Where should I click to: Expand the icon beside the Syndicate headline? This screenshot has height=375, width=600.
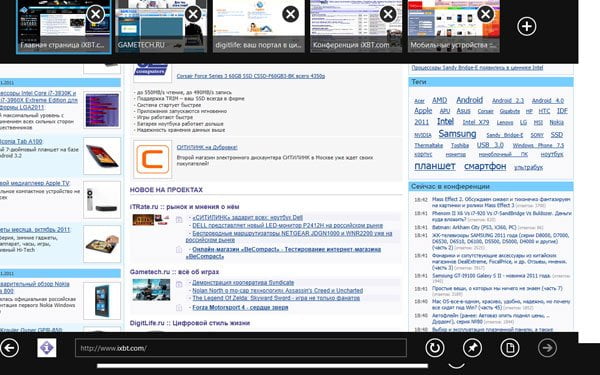(179, 284)
